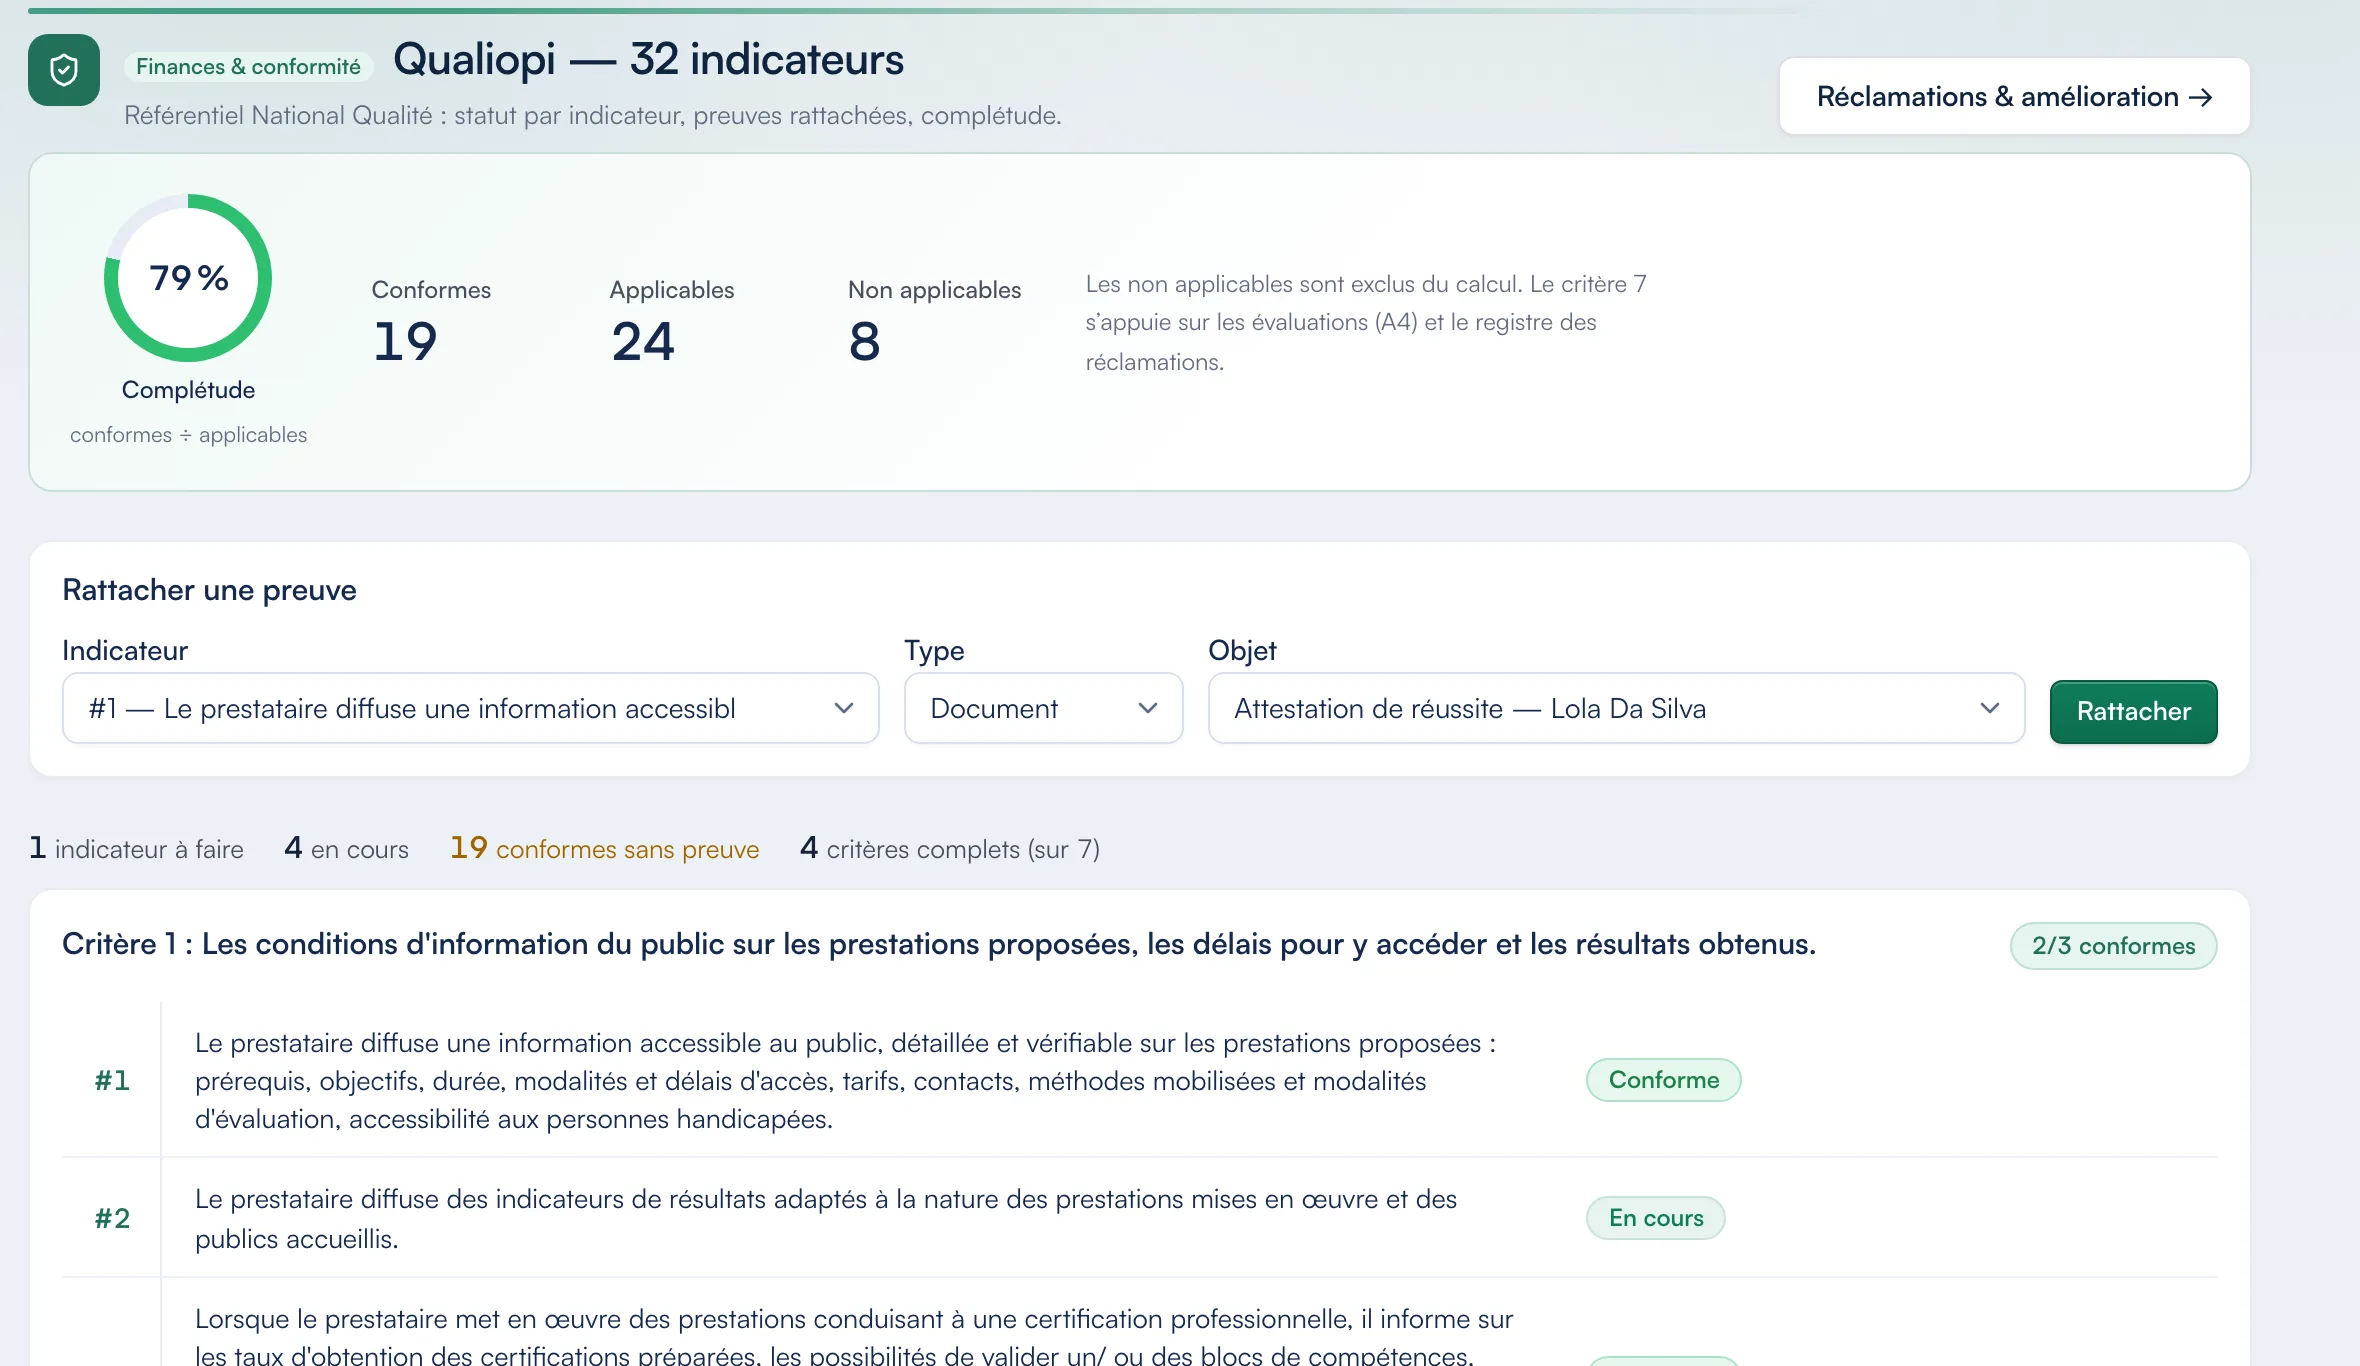Image resolution: width=2360 pixels, height=1366 pixels.
Task: Click the "4 en cours" summary
Action: [346, 848]
